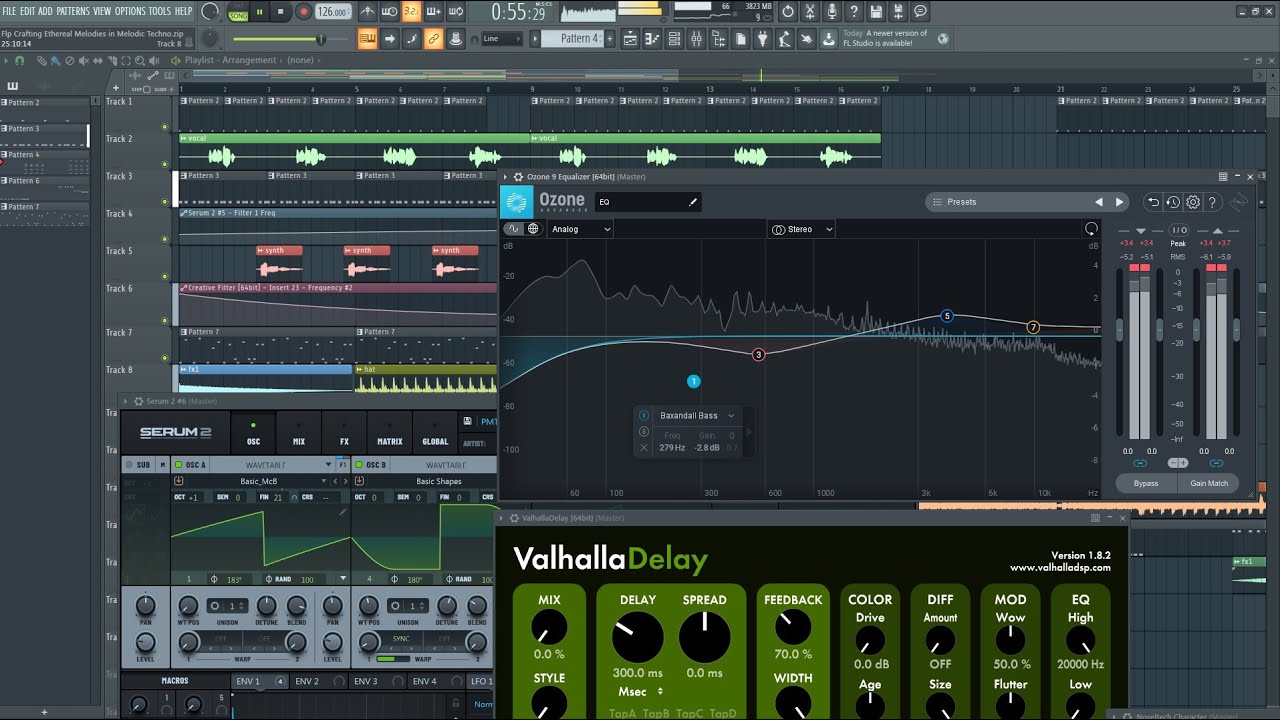1280x720 pixels.
Task: Click the Ozone Bypass button
Action: (x=1146, y=483)
